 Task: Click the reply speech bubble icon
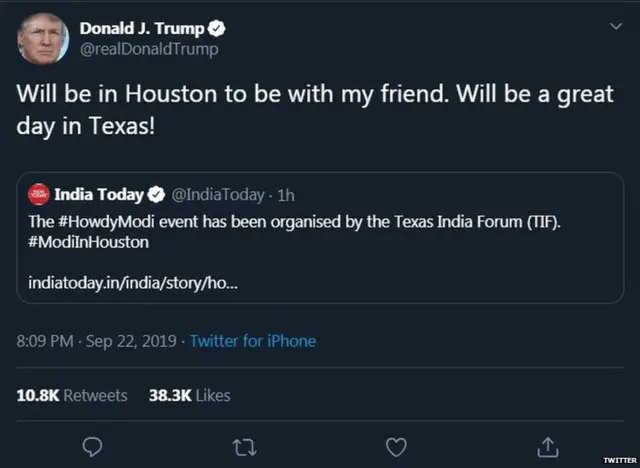[x=92, y=444]
